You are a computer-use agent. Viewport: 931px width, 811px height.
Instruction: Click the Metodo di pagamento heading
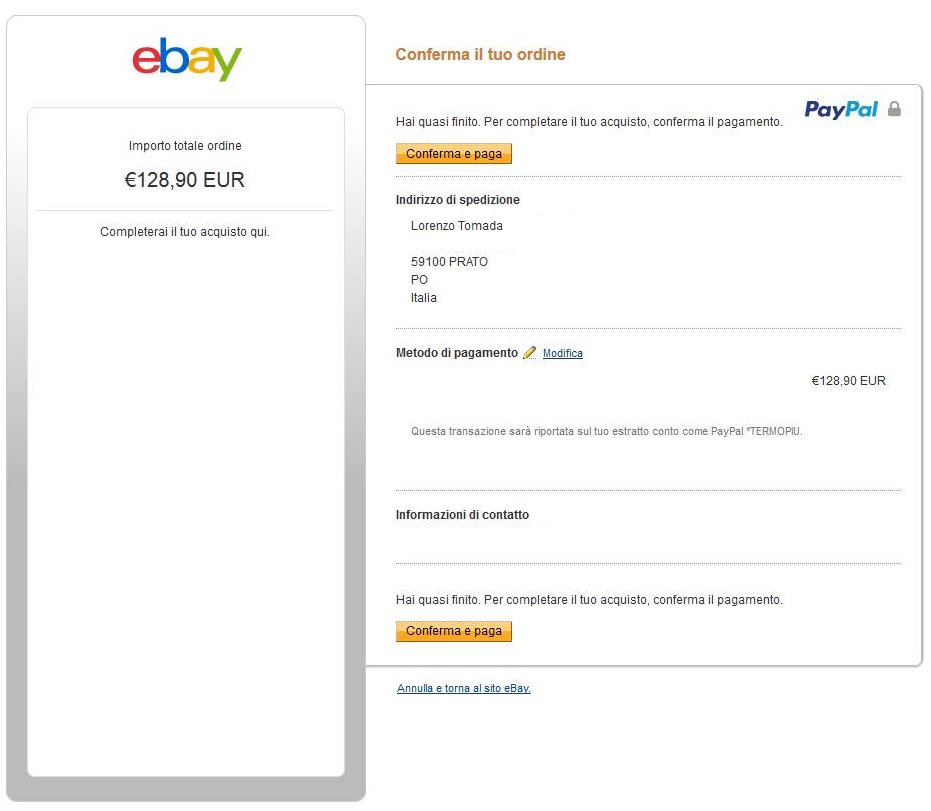[457, 353]
